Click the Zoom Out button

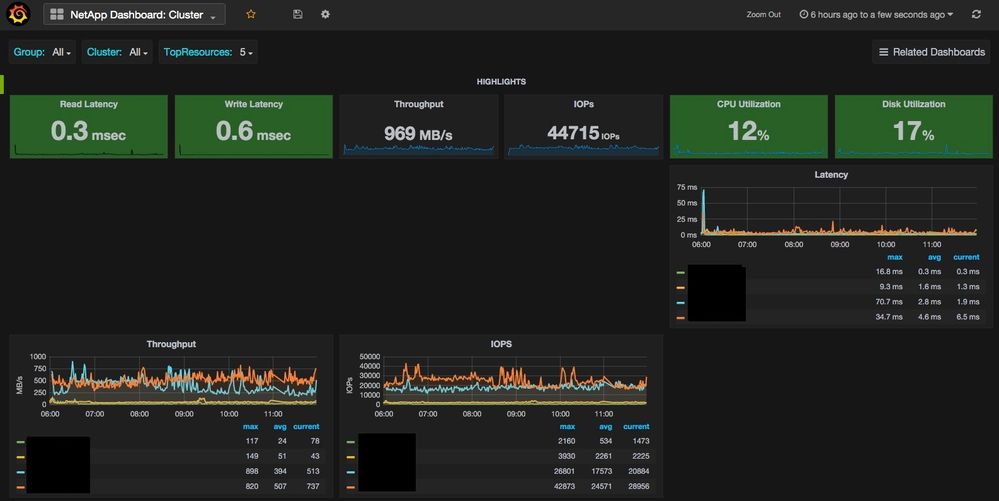[763, 15]
